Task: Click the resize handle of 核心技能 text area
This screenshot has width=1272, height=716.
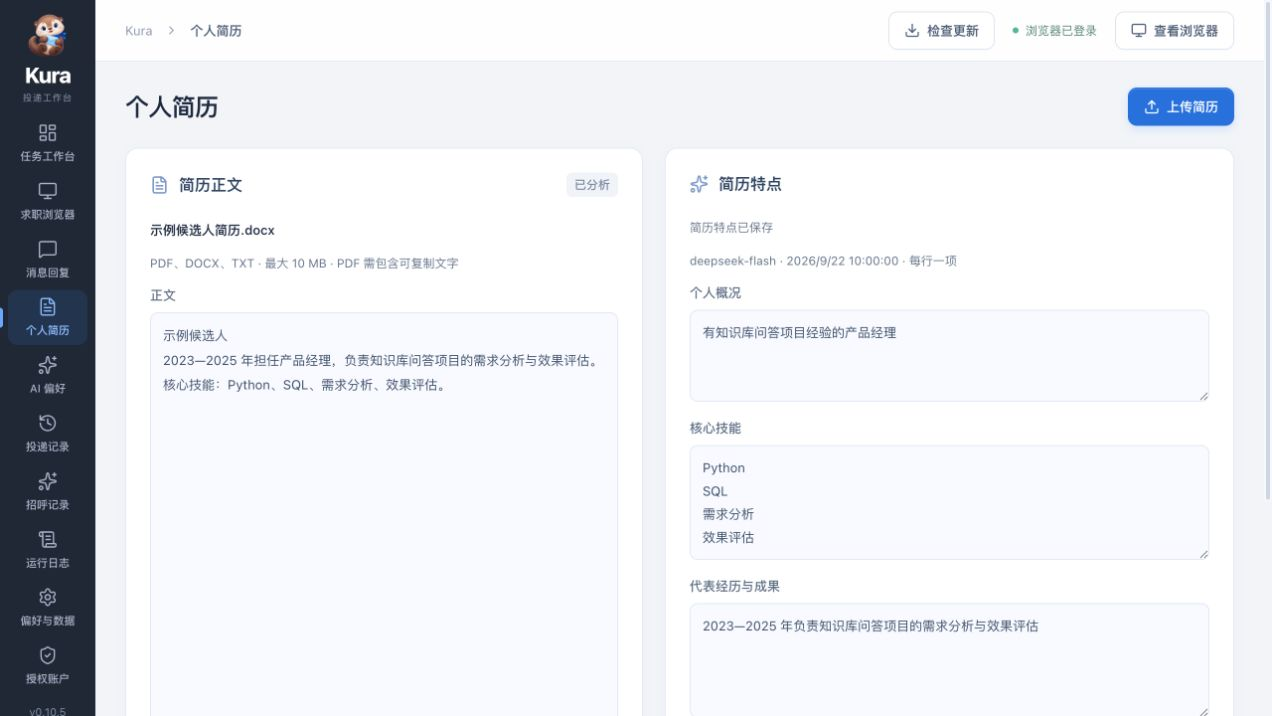Action: coord(1203,554)
